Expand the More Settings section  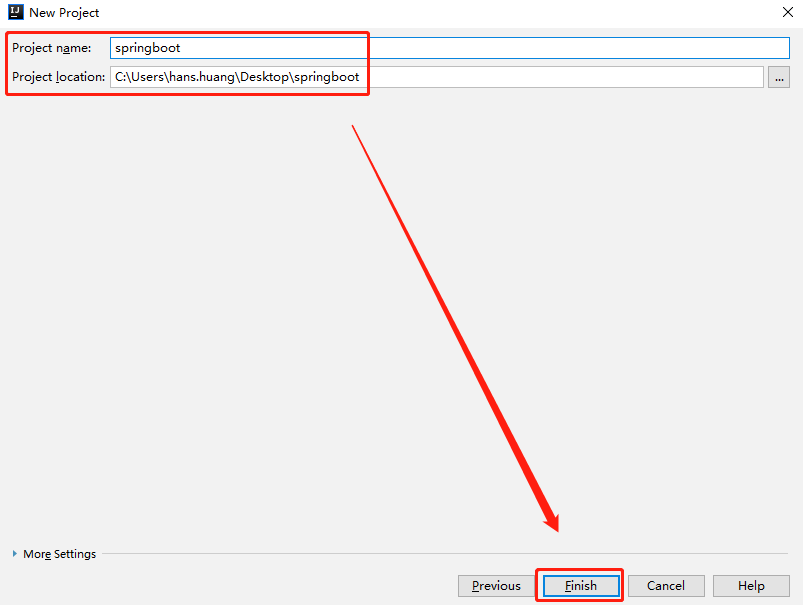point(54,554)
